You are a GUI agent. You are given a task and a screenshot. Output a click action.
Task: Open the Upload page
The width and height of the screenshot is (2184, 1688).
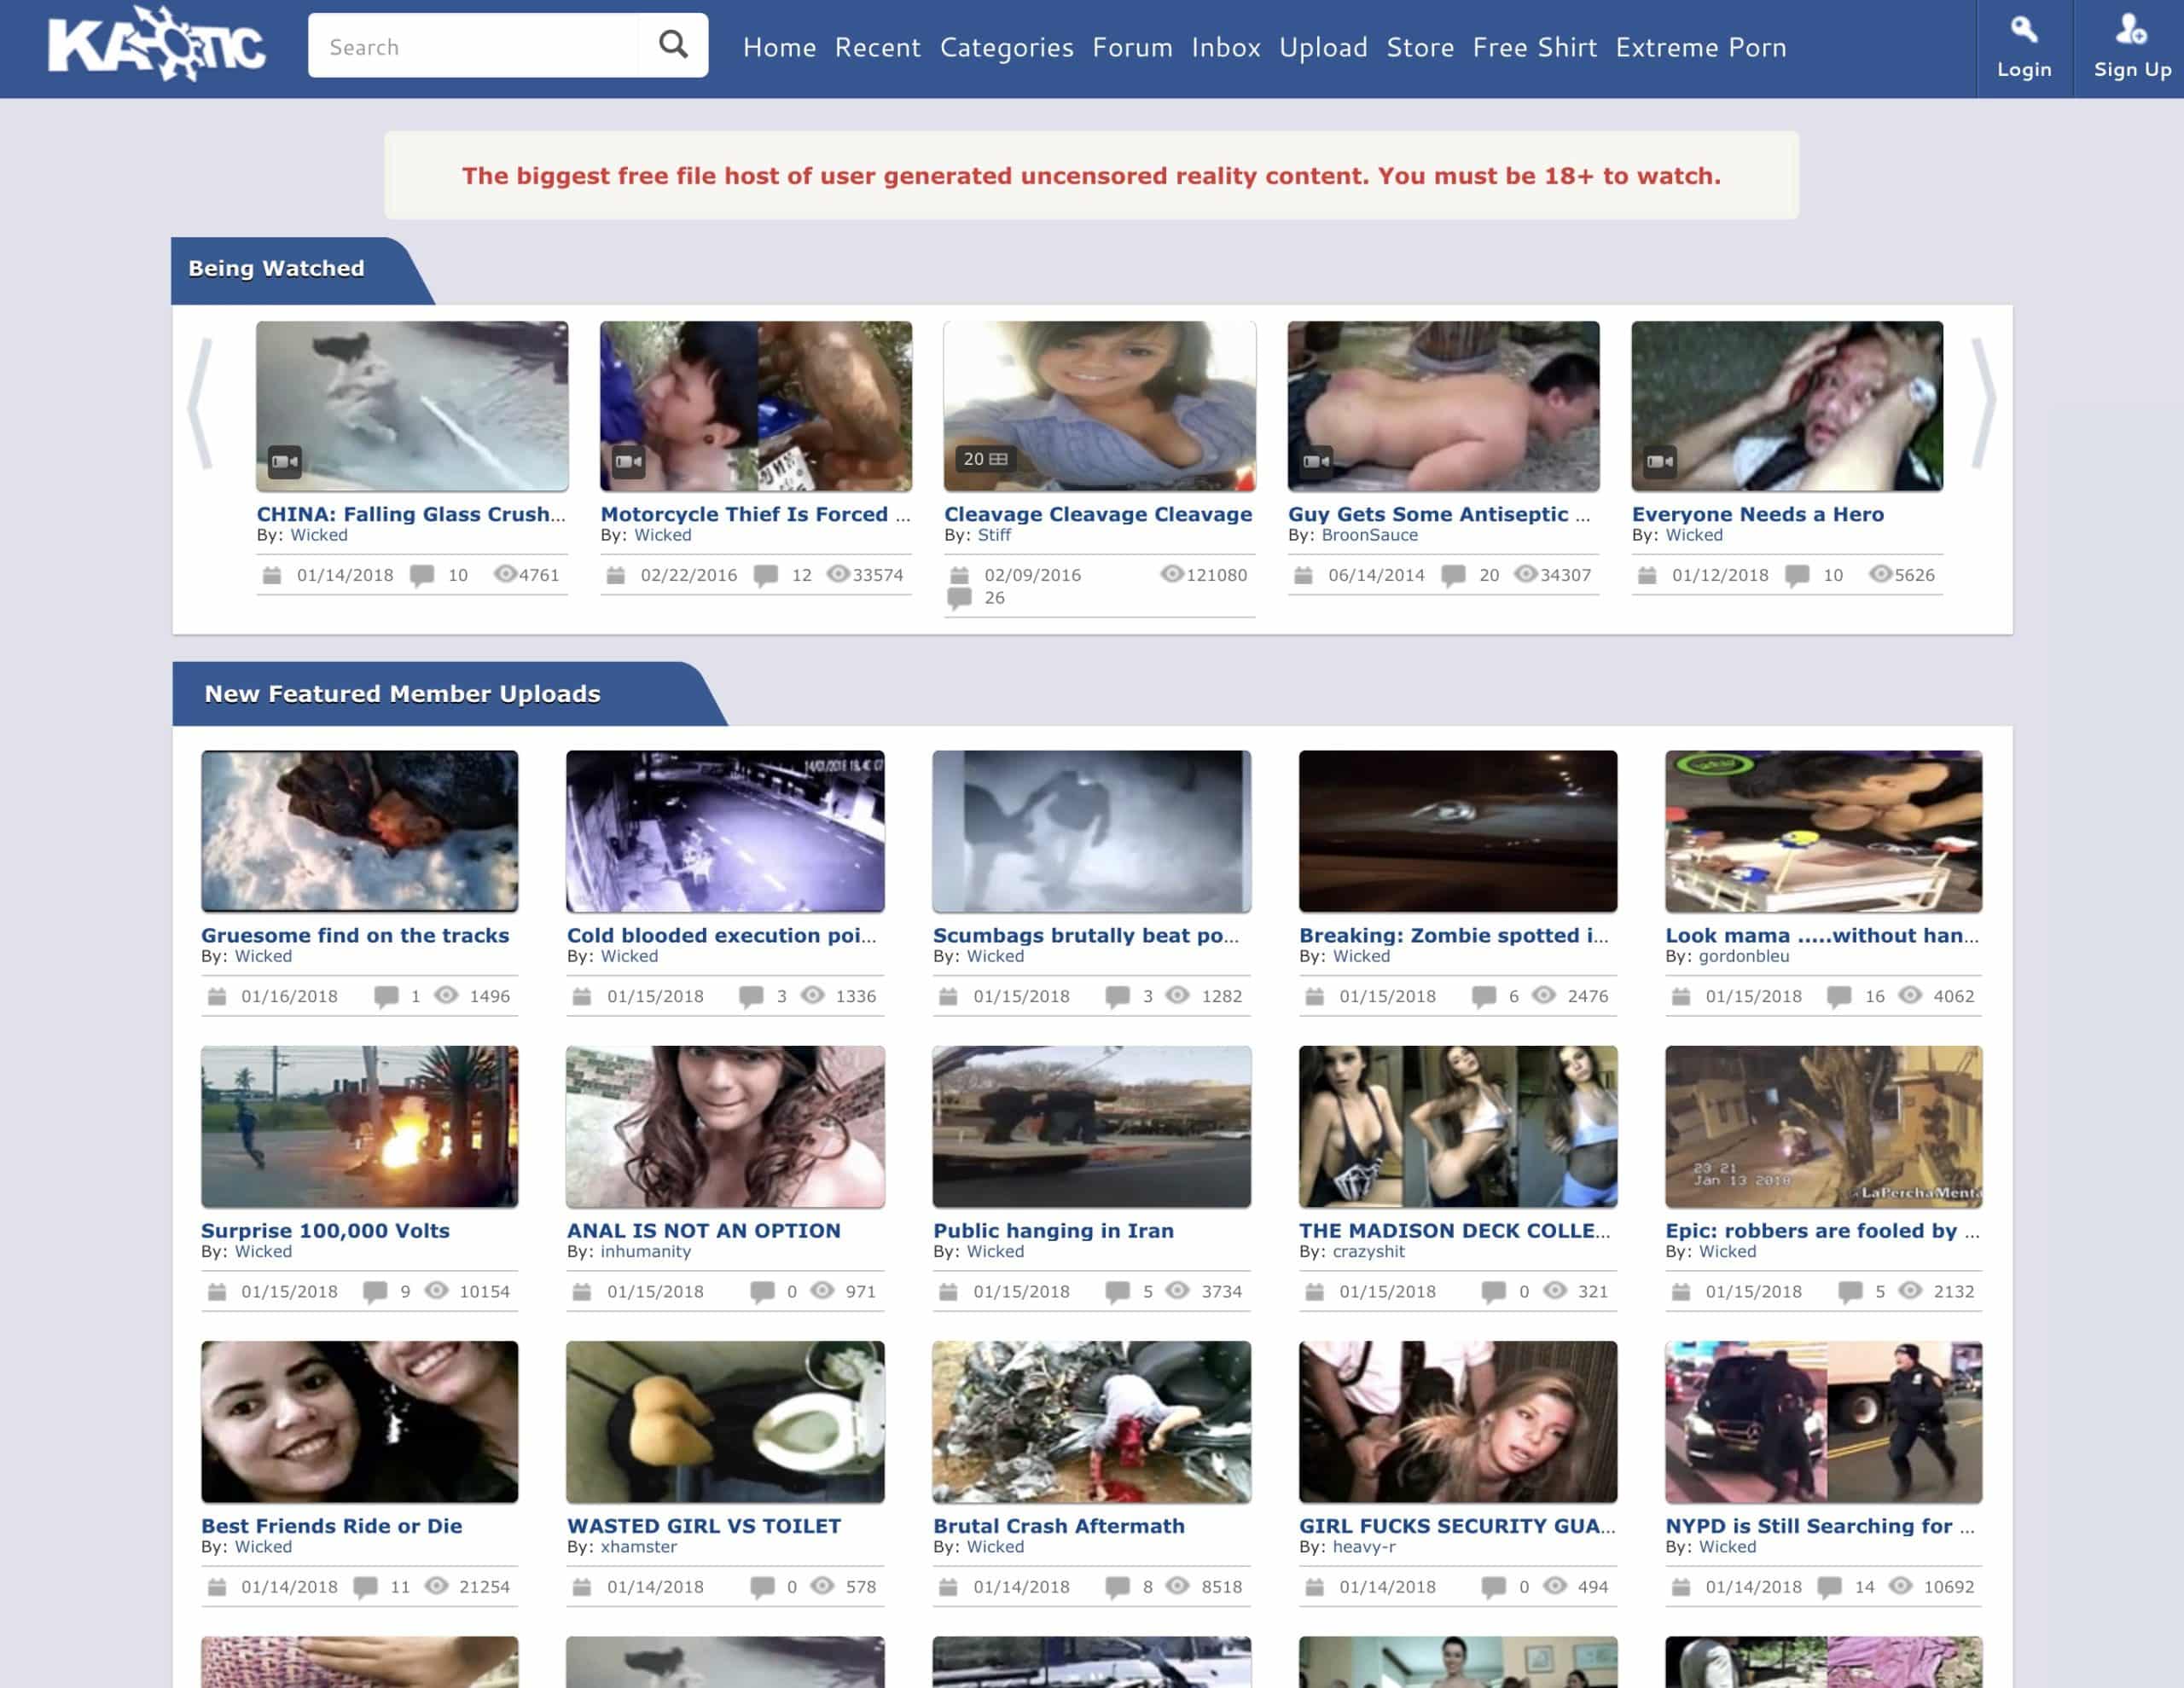coord(1323,47)
